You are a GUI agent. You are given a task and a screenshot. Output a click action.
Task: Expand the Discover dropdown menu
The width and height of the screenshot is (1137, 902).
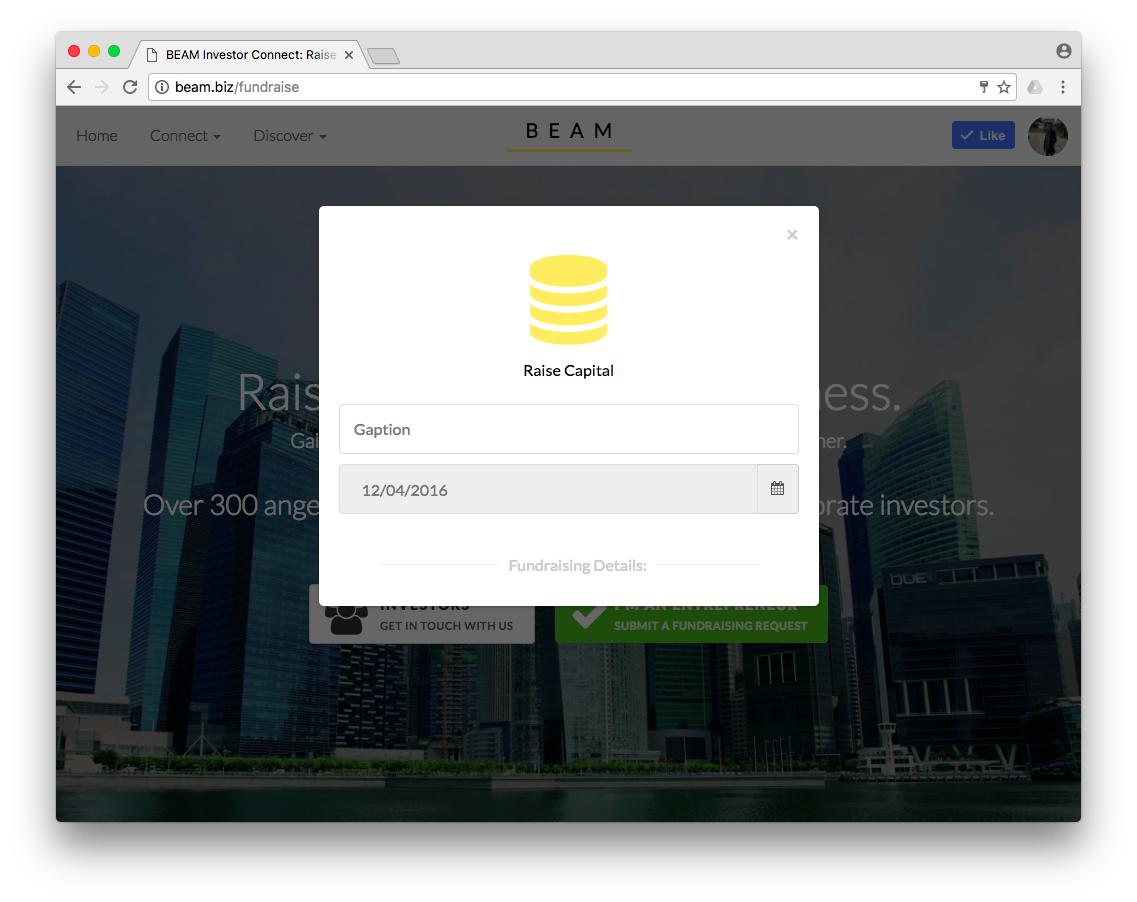pyautogui.click(x=289, y=136)
